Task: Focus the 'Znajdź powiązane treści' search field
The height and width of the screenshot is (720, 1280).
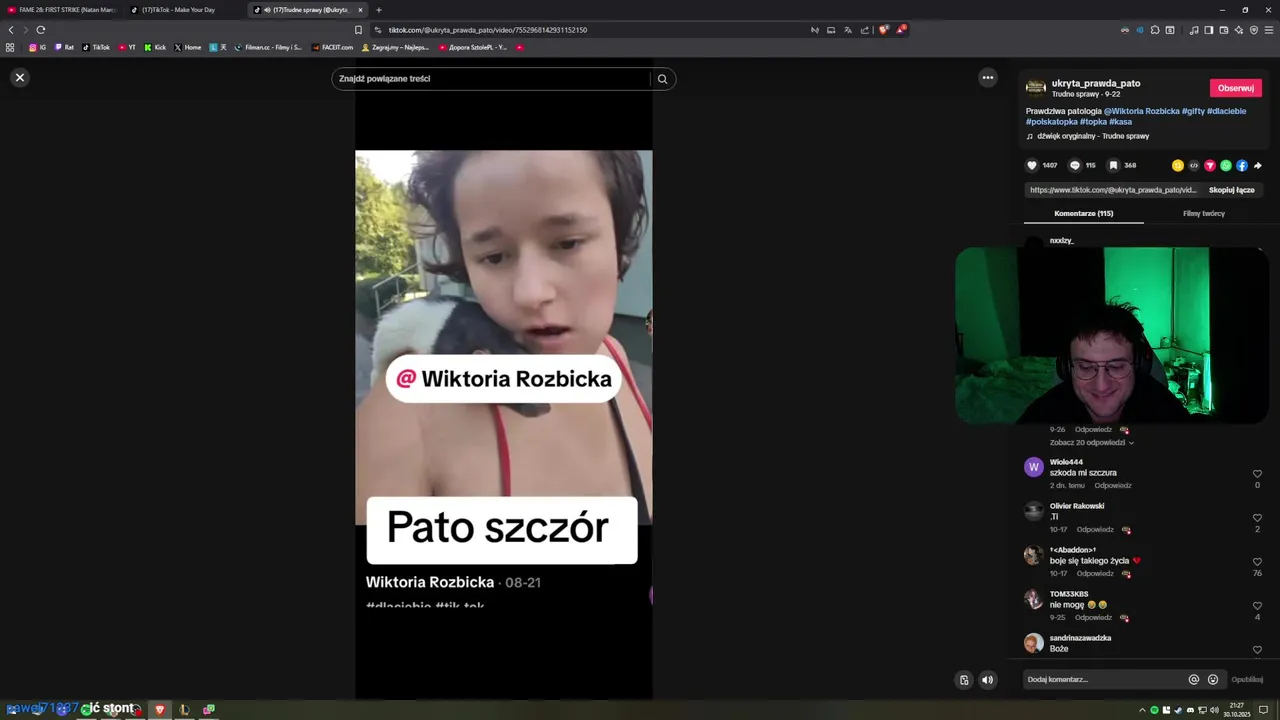Action: click(491, 79)
